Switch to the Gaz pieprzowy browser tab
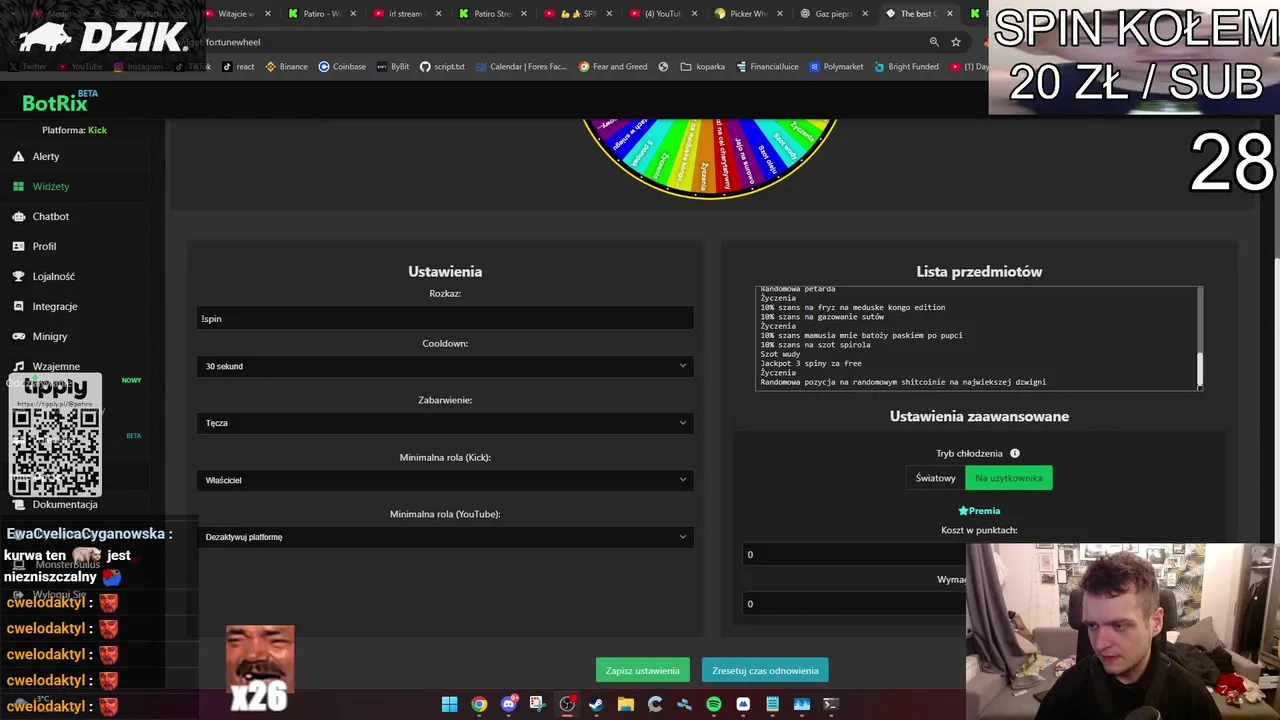The image size is (1280, 720). 836,14
